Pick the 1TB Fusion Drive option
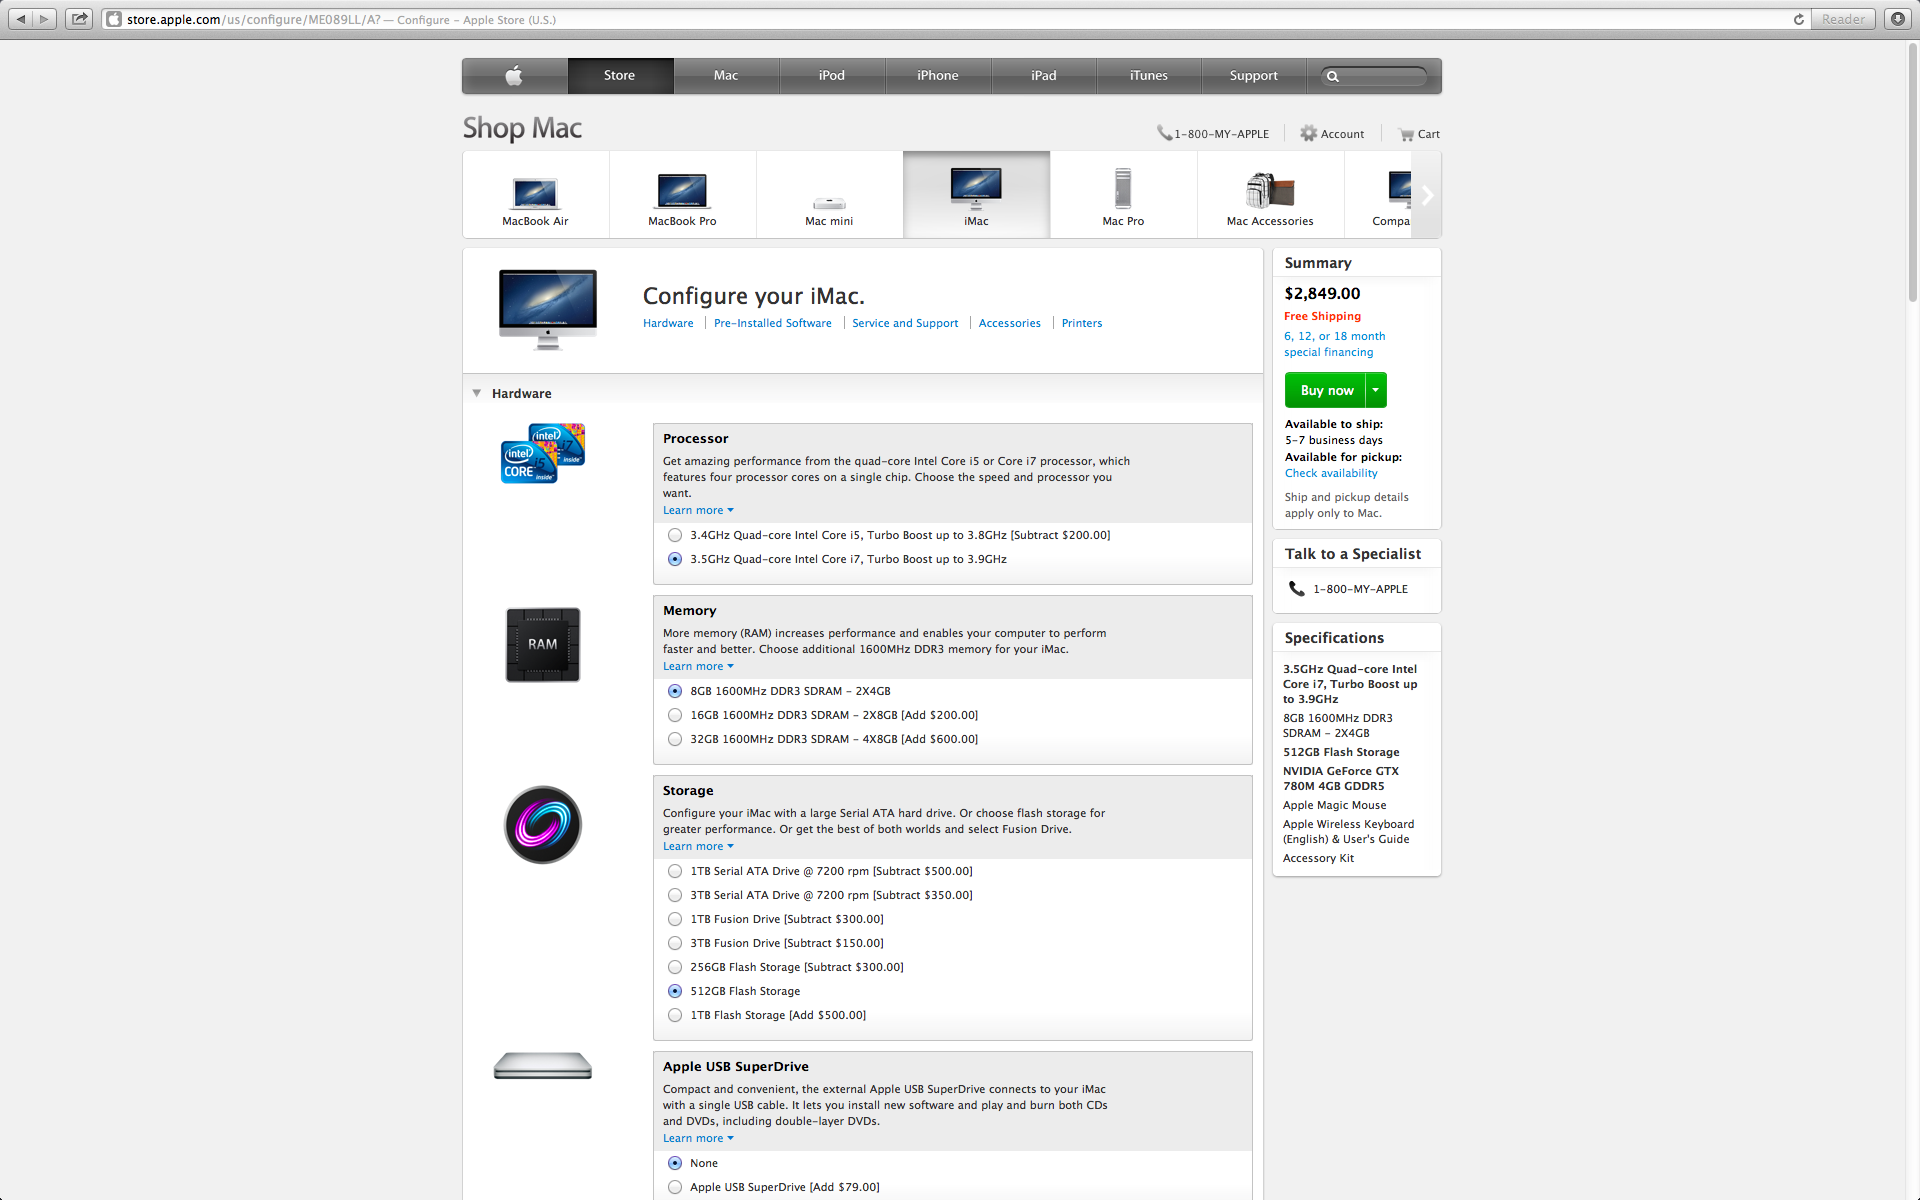The width and height of the screenshot is (1920, 1200). click(675, 919)
